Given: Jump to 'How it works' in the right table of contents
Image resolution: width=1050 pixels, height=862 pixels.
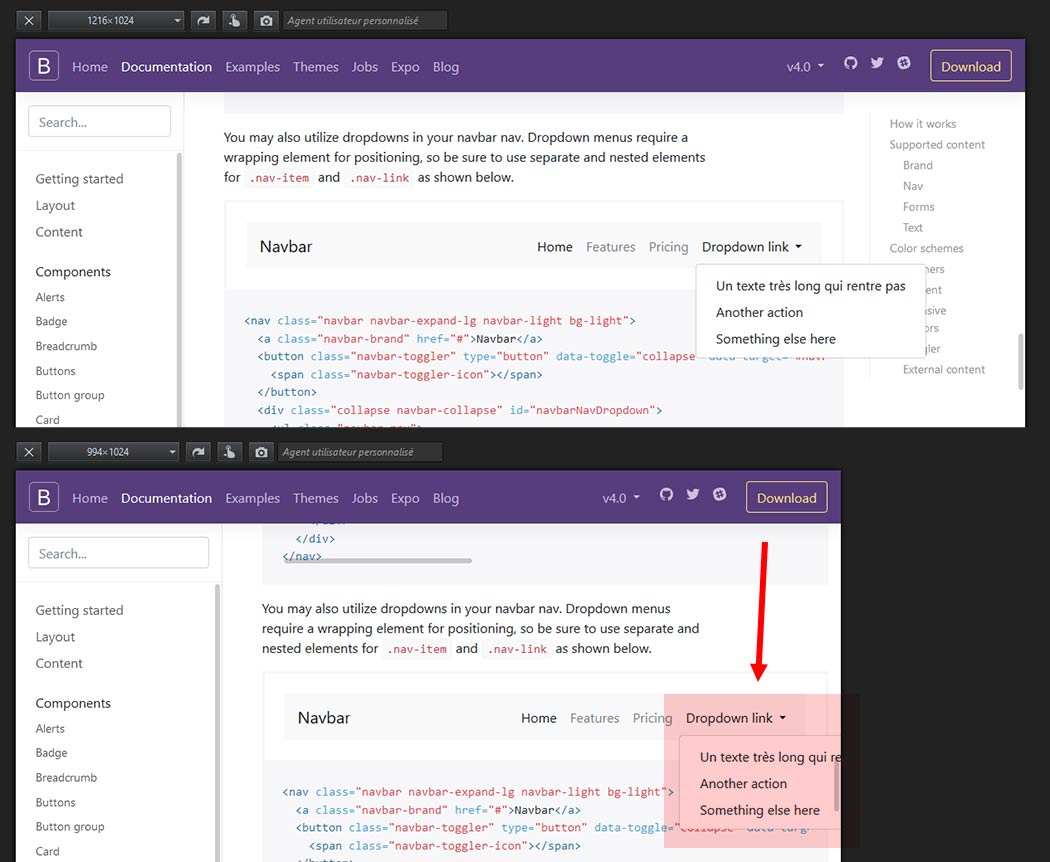Looking at the screenshot, I should click(923, 124).
